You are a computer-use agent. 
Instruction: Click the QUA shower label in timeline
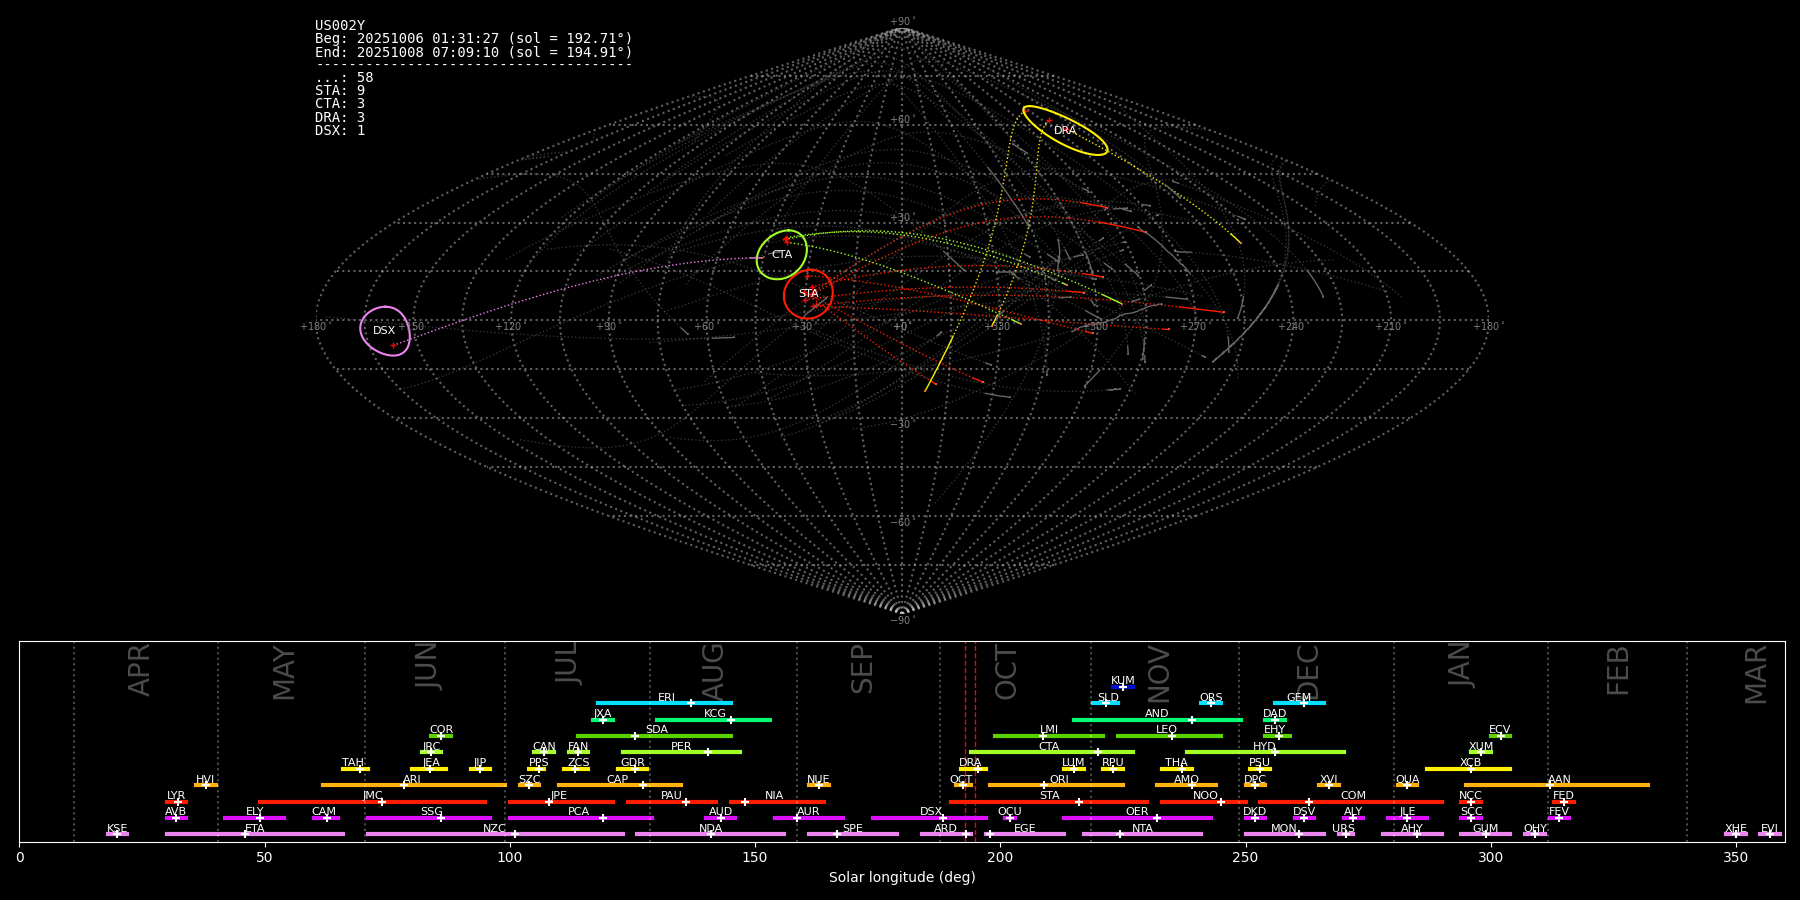[1408, 780]
